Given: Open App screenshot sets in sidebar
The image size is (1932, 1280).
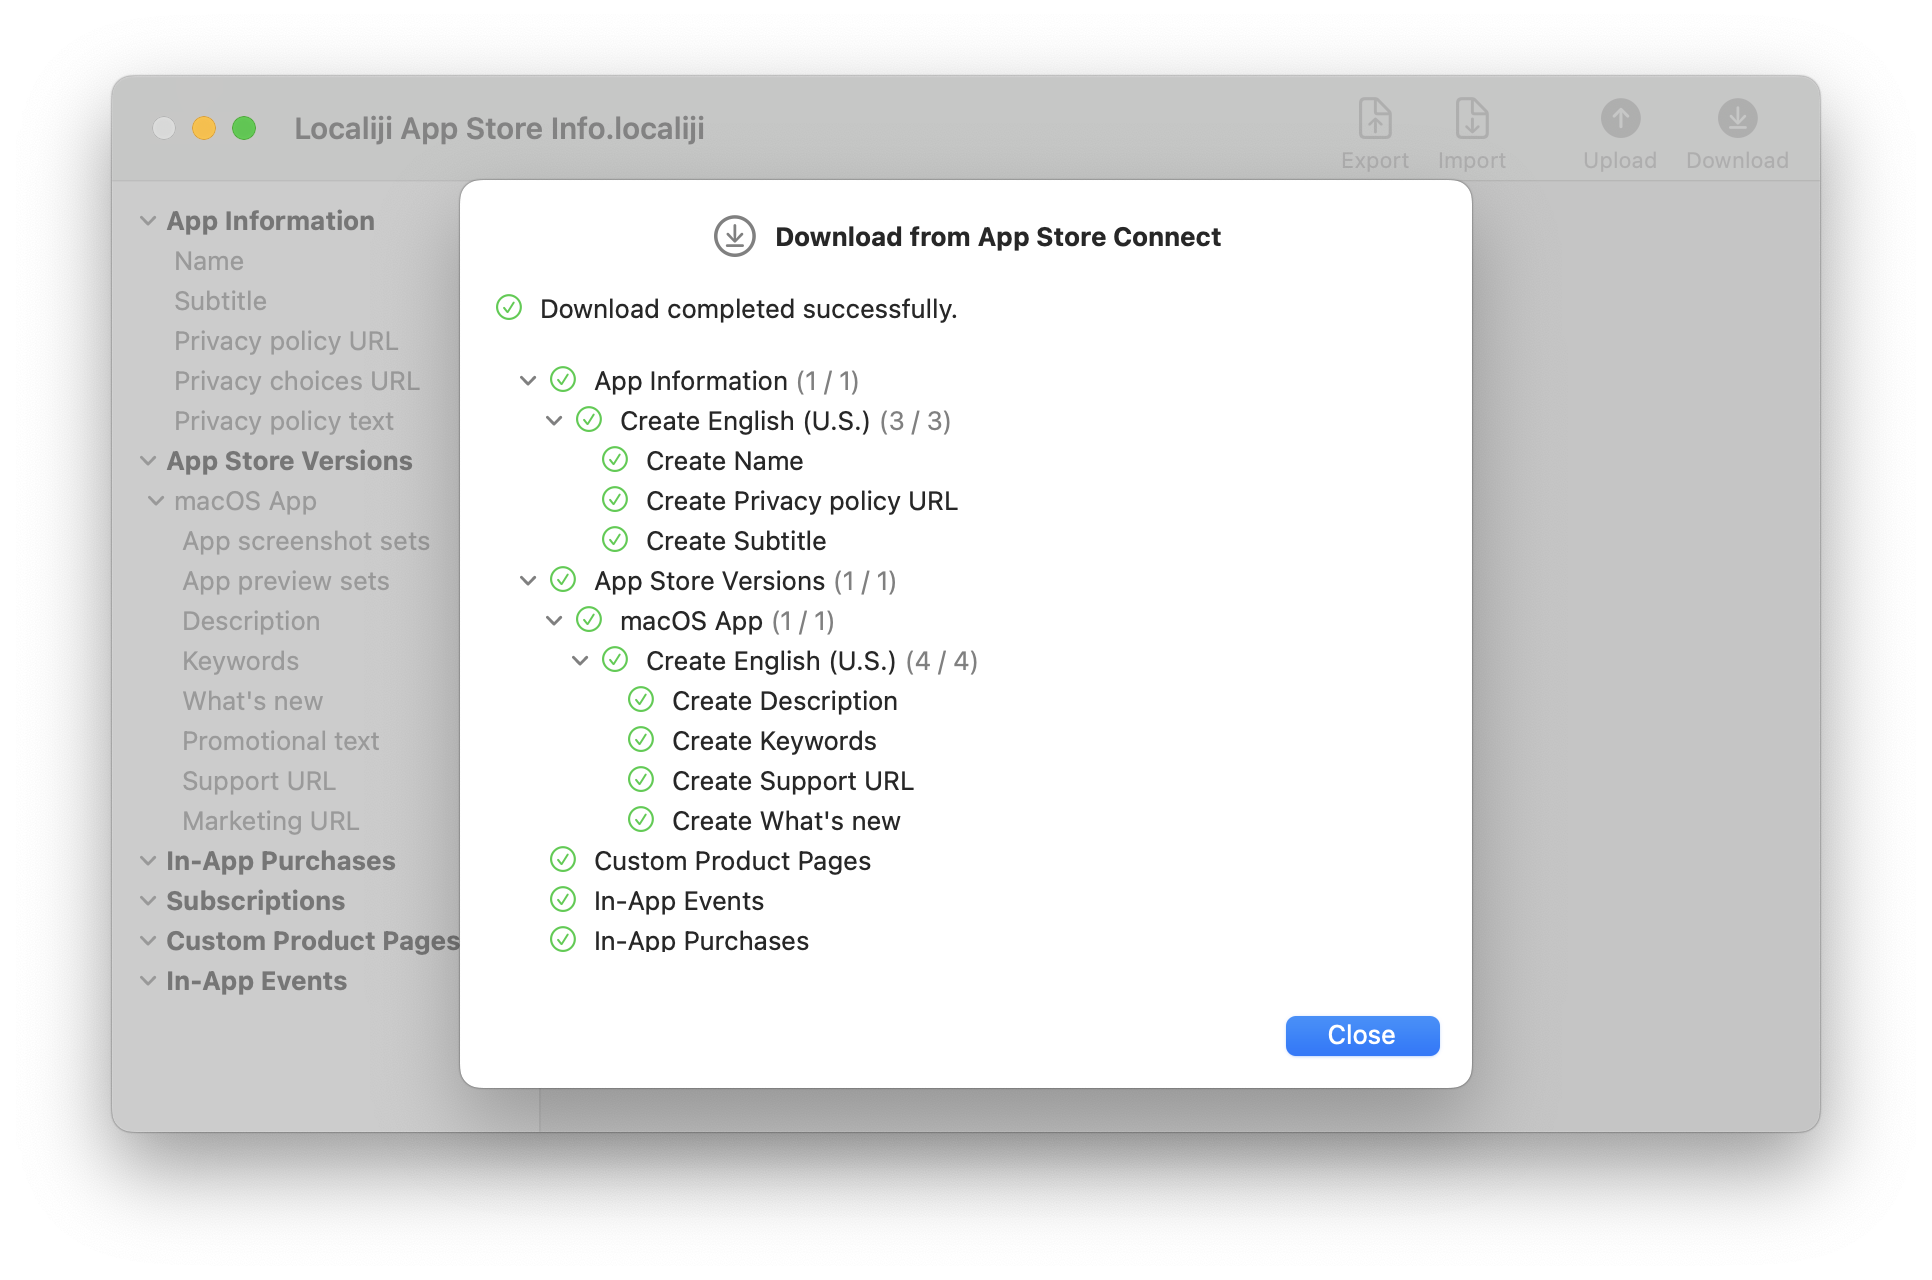Looking at the screenshot, I should coord(306,541).
